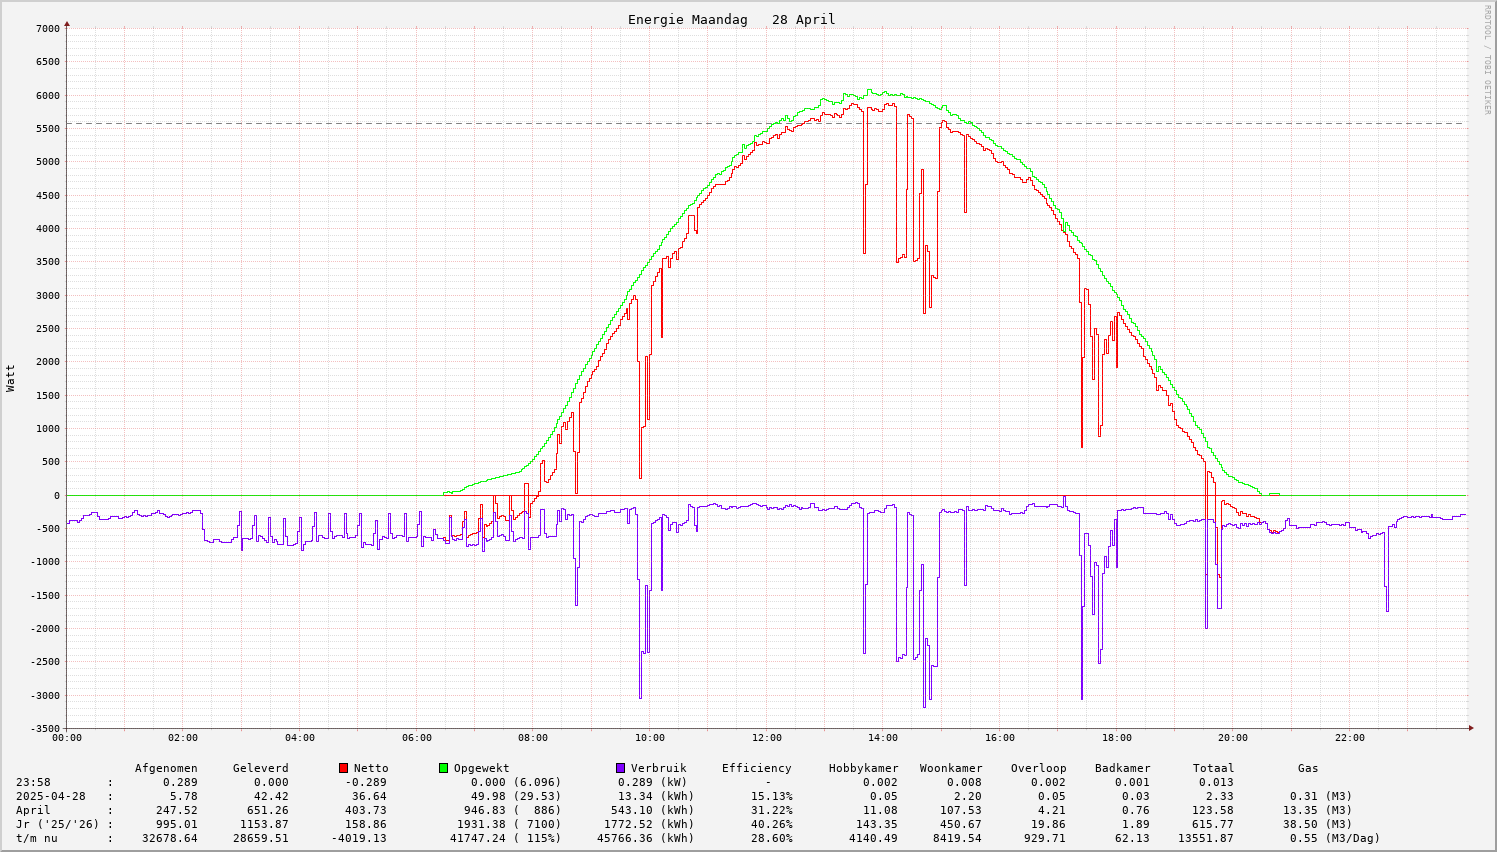The image size is (1497, 852).
Task: Click the RRDTOOL / TOBI OETIKER watermark
Action: 1486,59
